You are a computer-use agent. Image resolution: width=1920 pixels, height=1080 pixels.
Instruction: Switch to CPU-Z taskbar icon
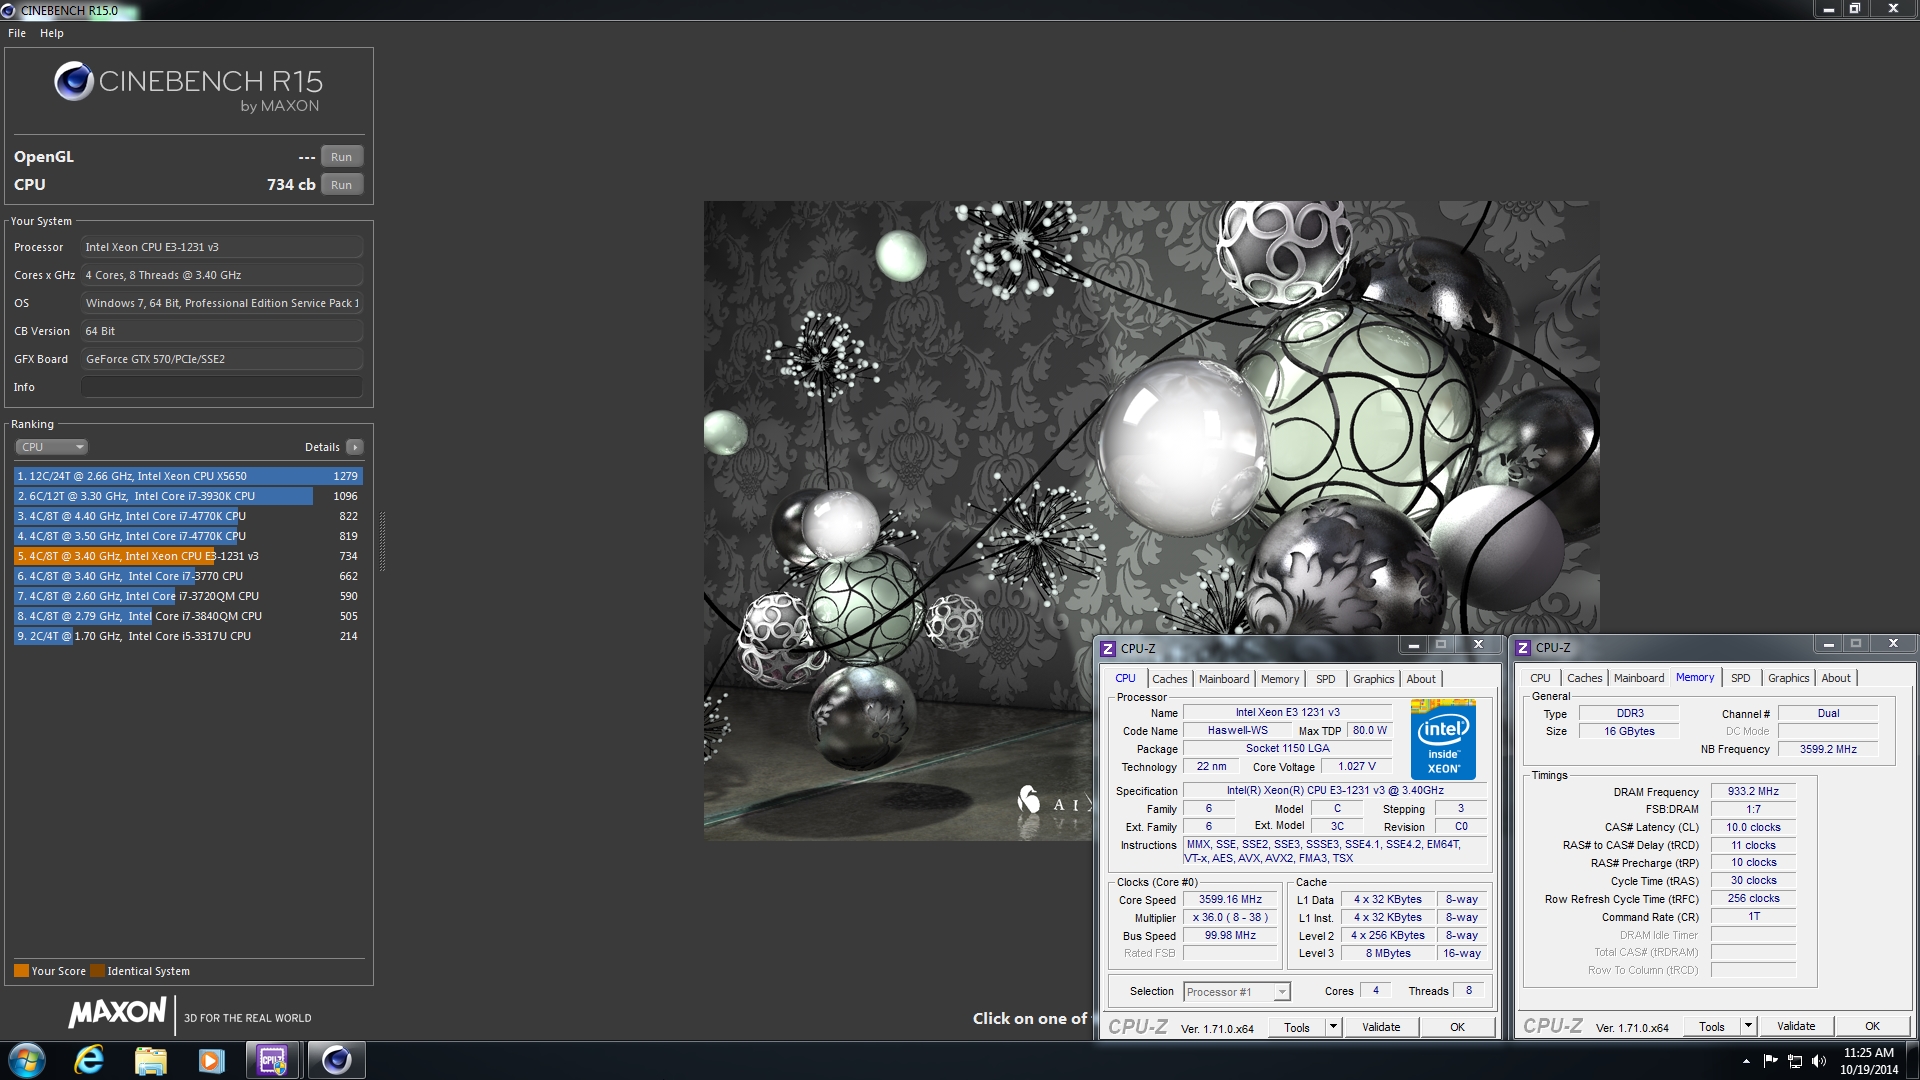[272, 1060]
